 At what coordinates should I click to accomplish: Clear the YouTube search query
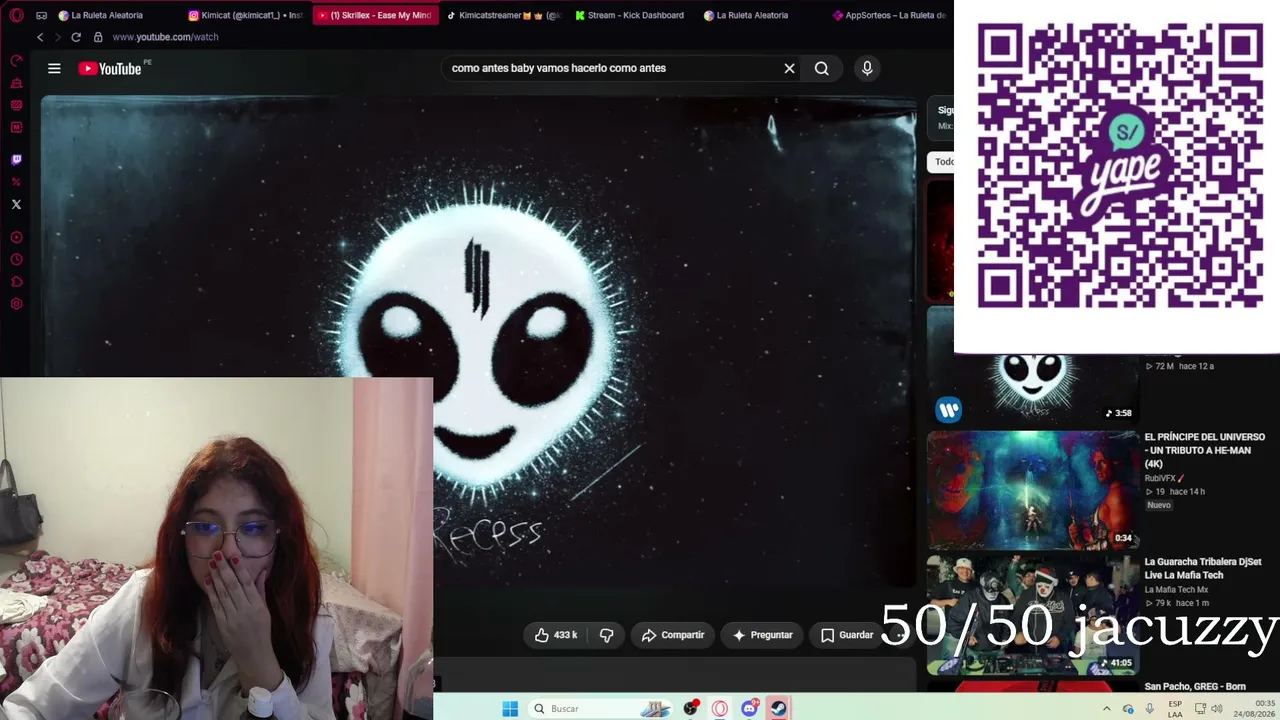pos(789,68)
